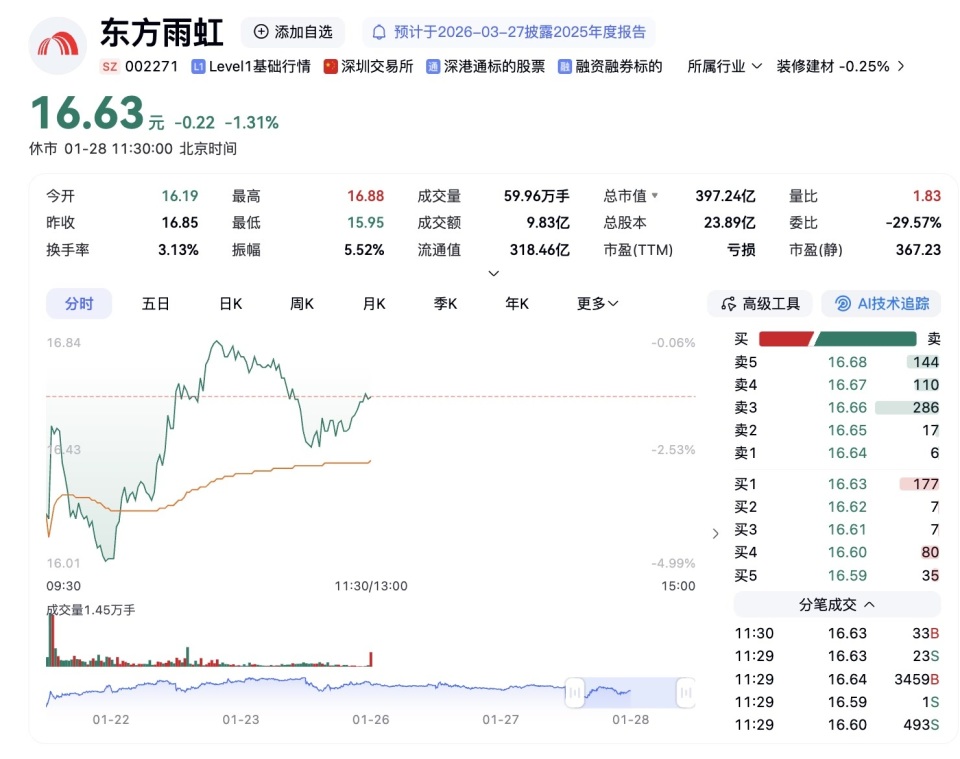Open the 所属行业 industry dropdown

click(724, 67)
